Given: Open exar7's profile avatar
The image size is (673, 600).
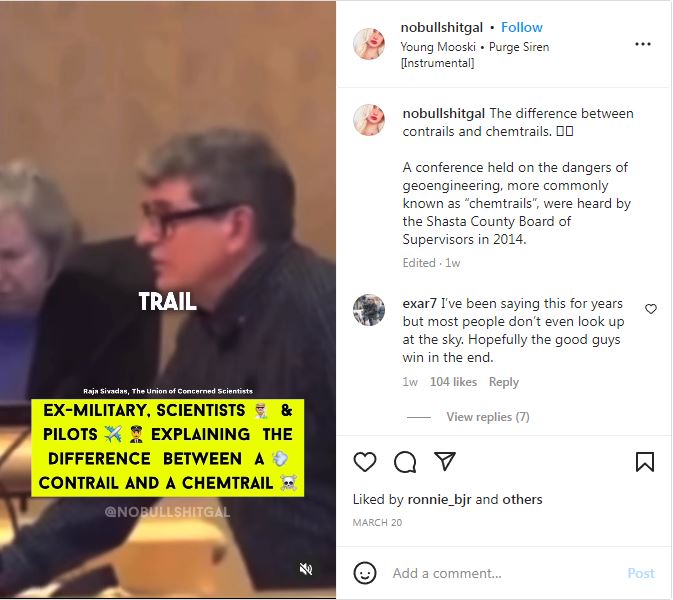Looking at the screenshot, I should 369,310.
